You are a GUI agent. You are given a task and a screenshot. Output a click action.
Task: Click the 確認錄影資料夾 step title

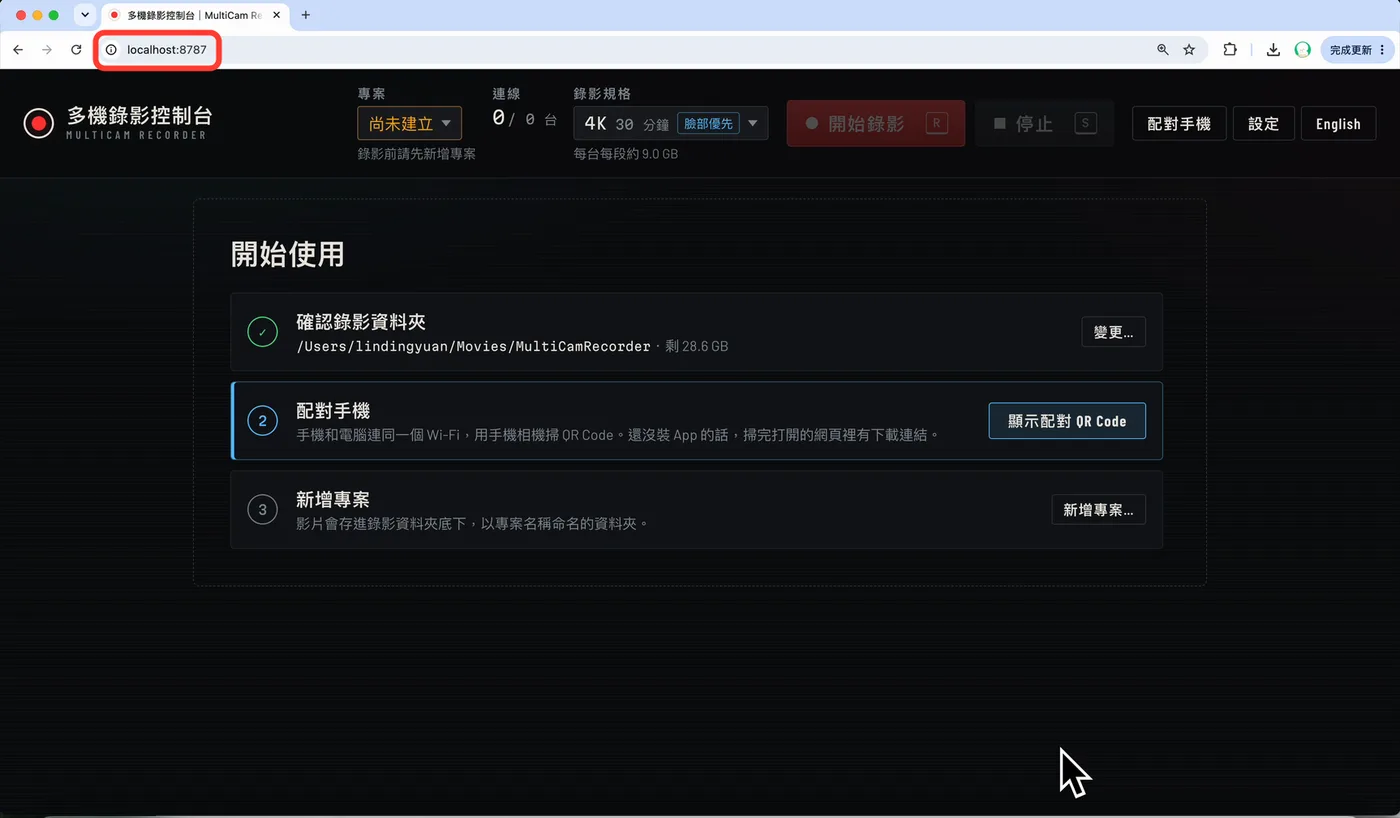[362, 322]
